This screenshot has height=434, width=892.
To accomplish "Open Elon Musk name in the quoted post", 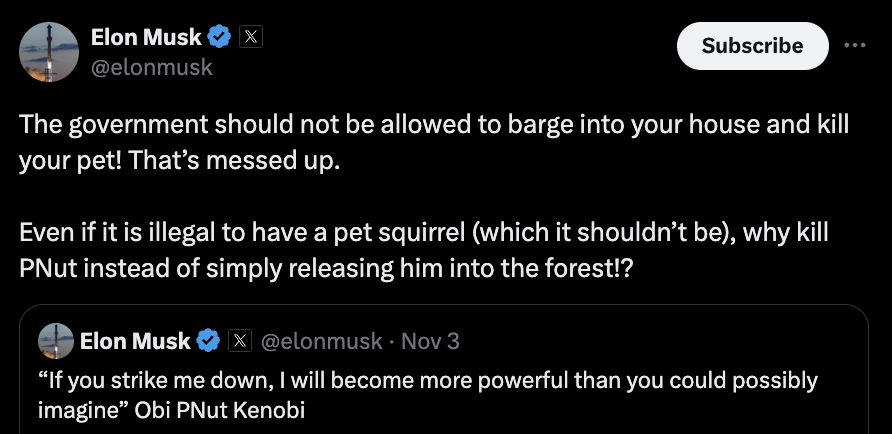I will 134,341.
